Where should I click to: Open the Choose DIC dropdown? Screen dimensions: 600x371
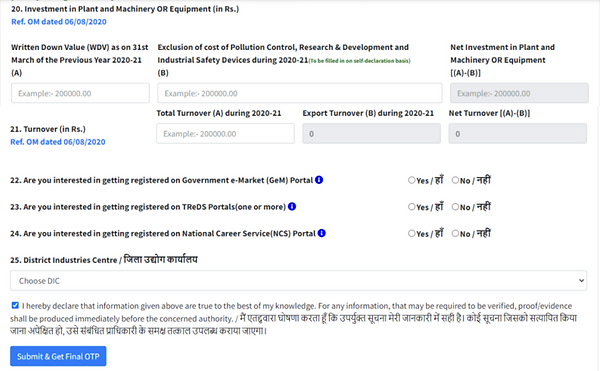coord(298,281)
